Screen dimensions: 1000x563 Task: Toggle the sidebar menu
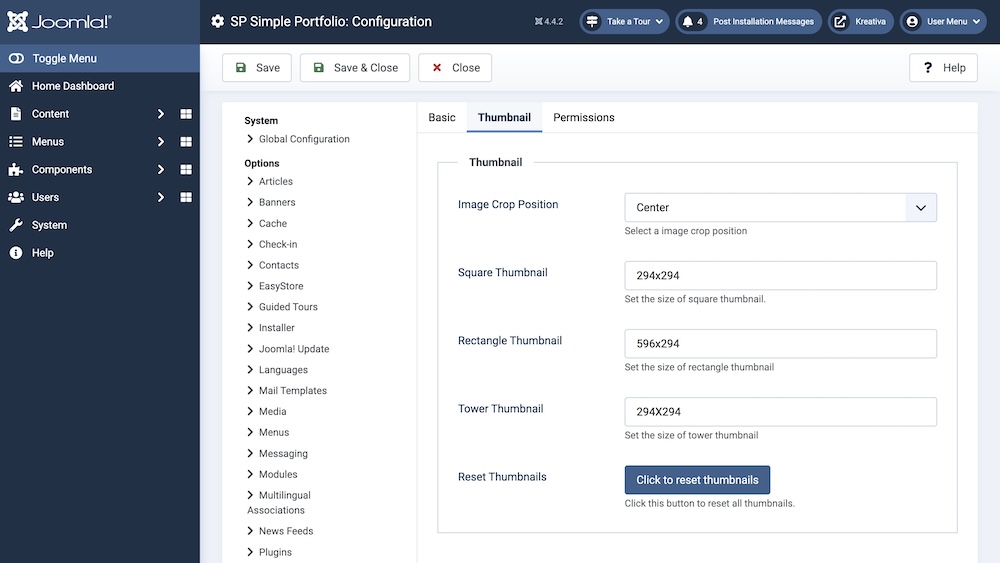[x=64, y=58]
